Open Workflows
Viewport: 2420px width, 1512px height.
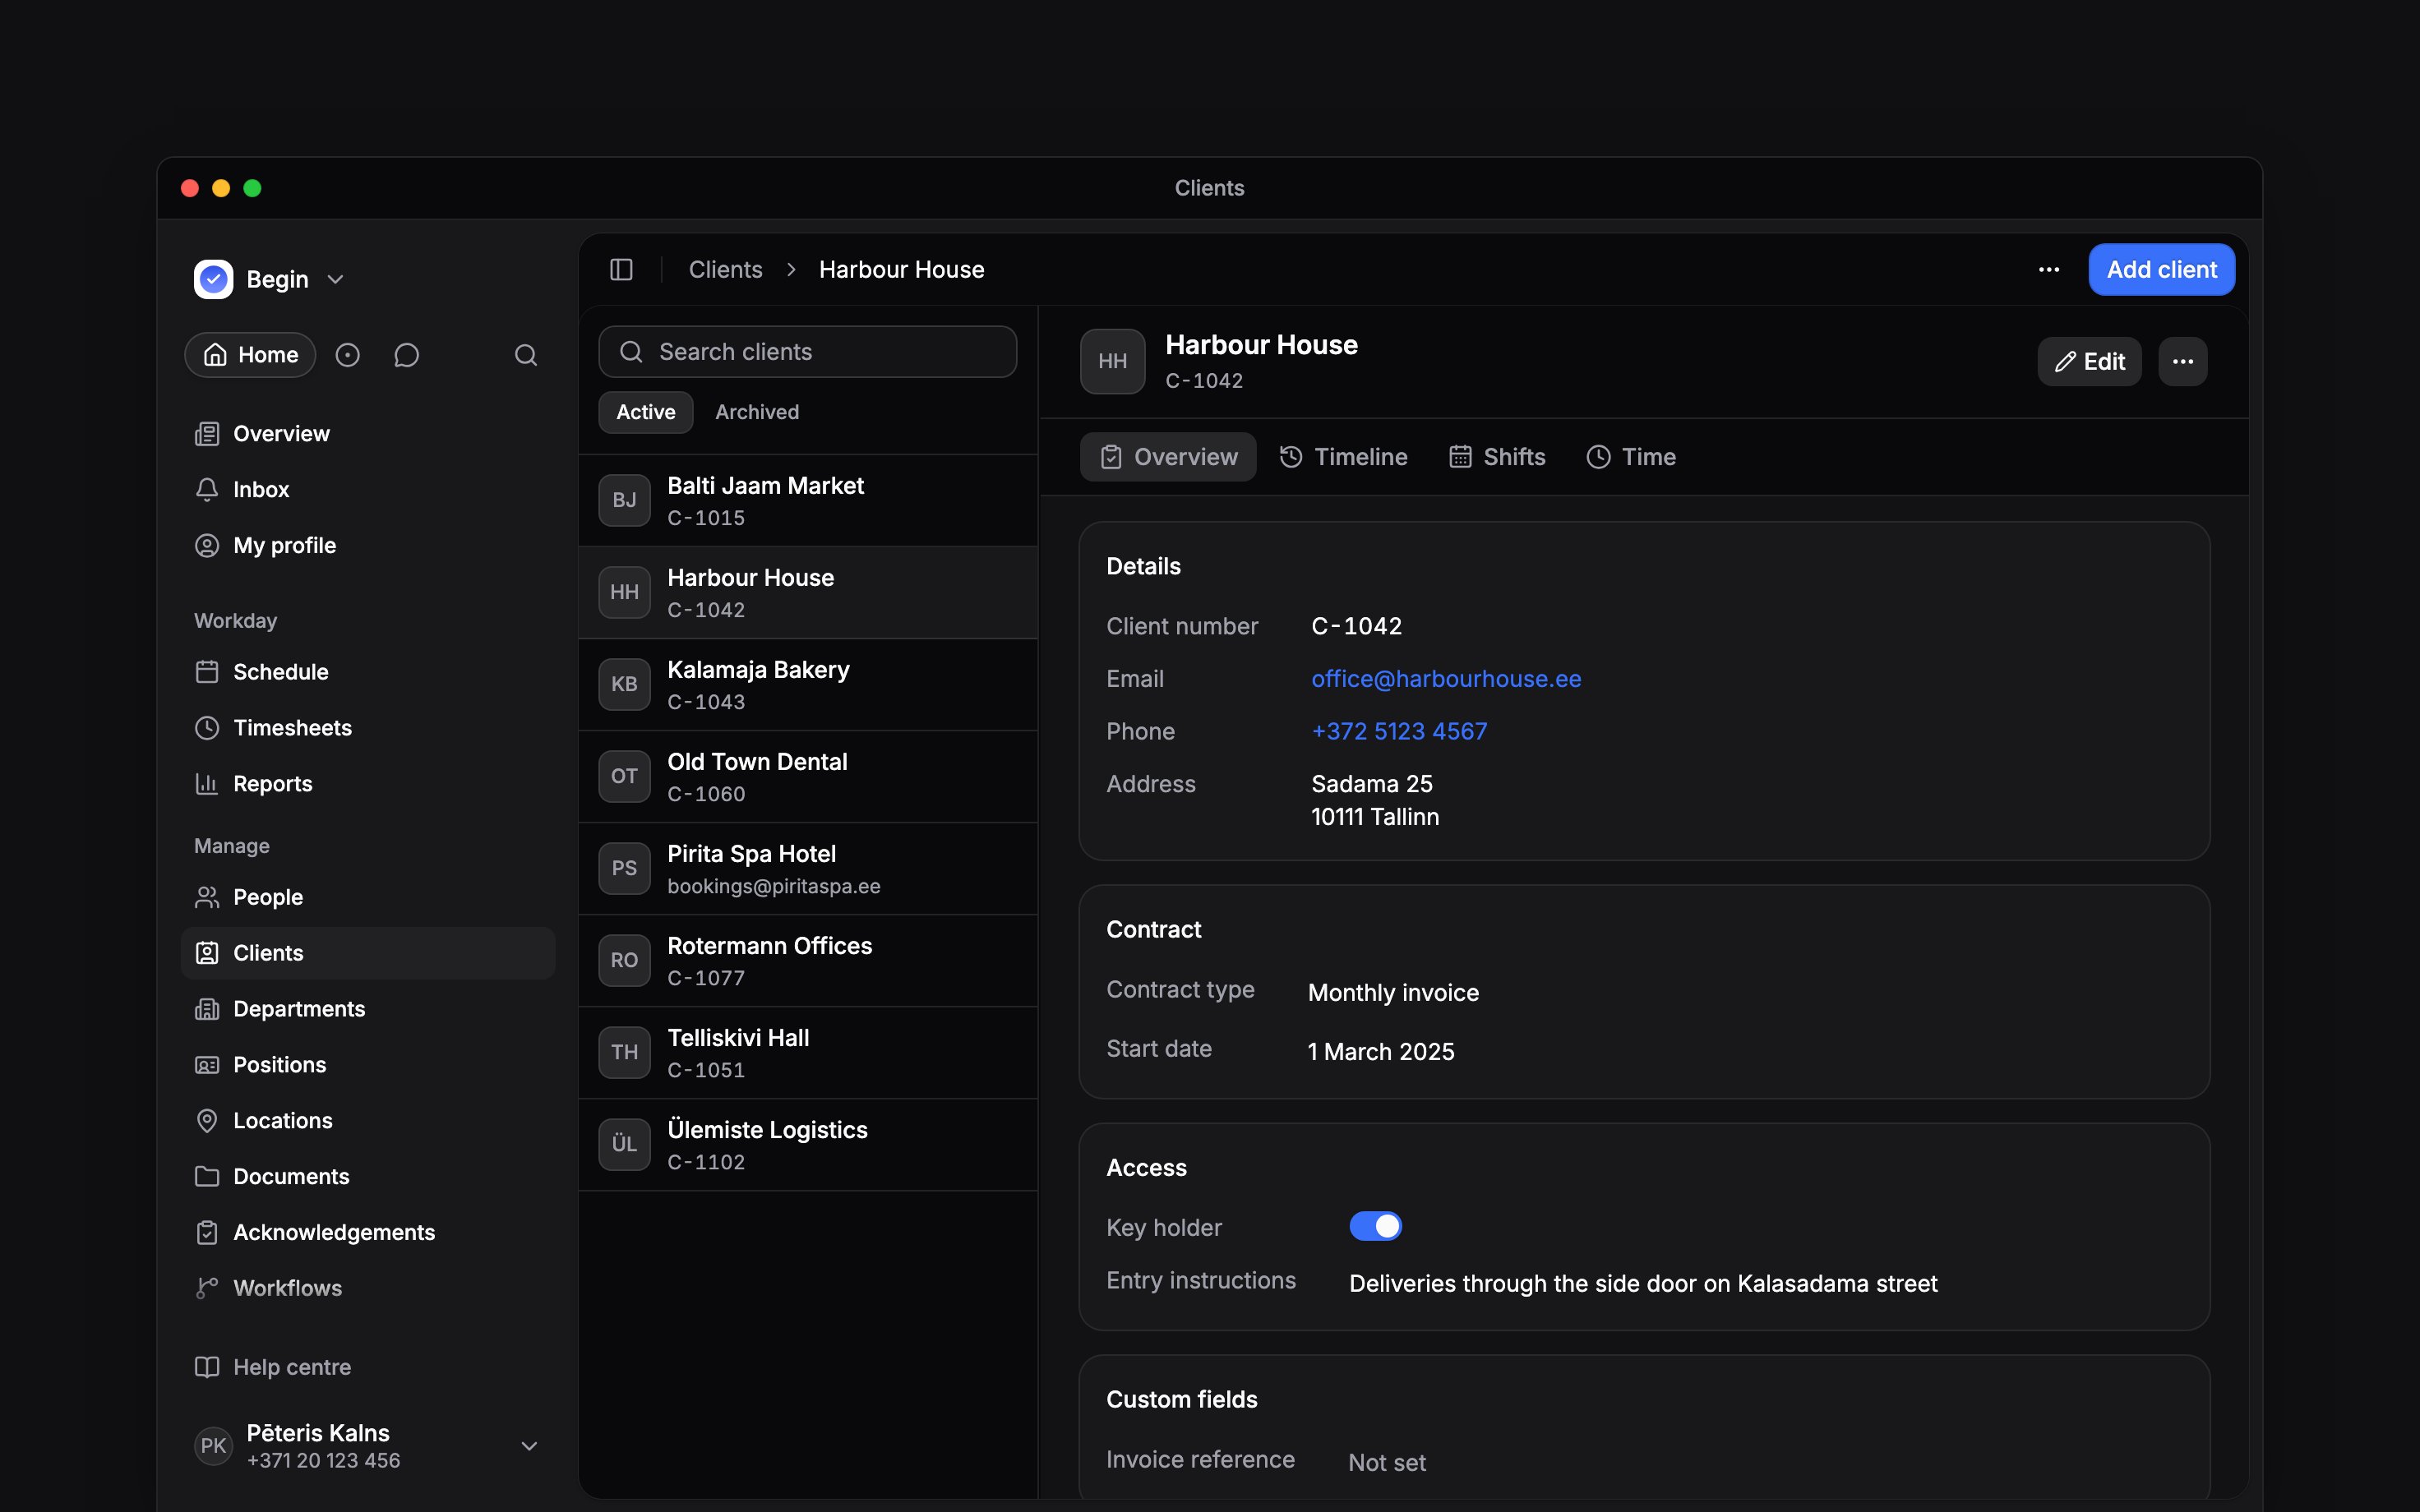(x=367, y=1289)
